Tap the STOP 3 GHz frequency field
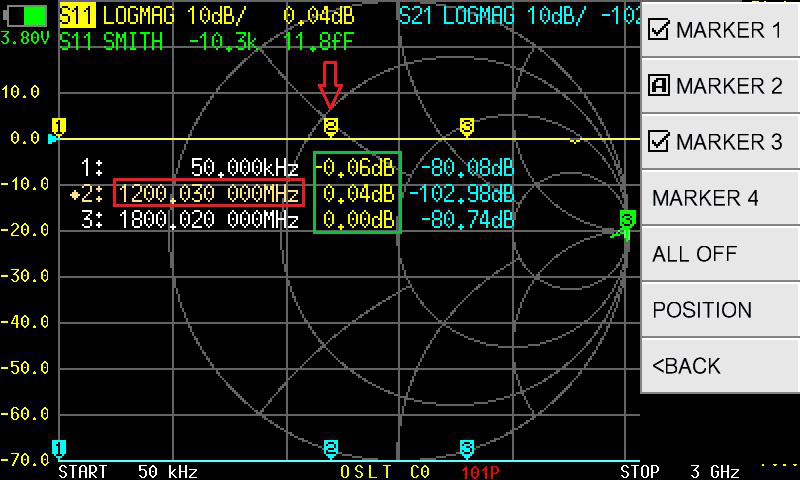This screenshot has width=800, height=480. pyautogui.click(x=667, y=471)
